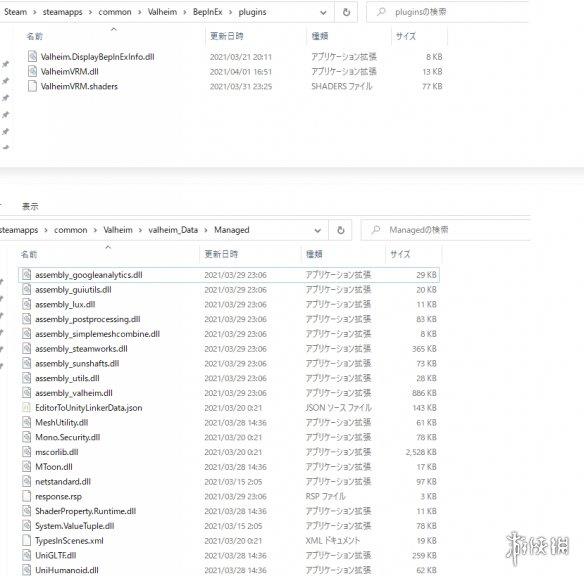The height and width of the screenshot is (576, 584).
Task: Click mscorlib.dll file icon
Action: [26, 452]
